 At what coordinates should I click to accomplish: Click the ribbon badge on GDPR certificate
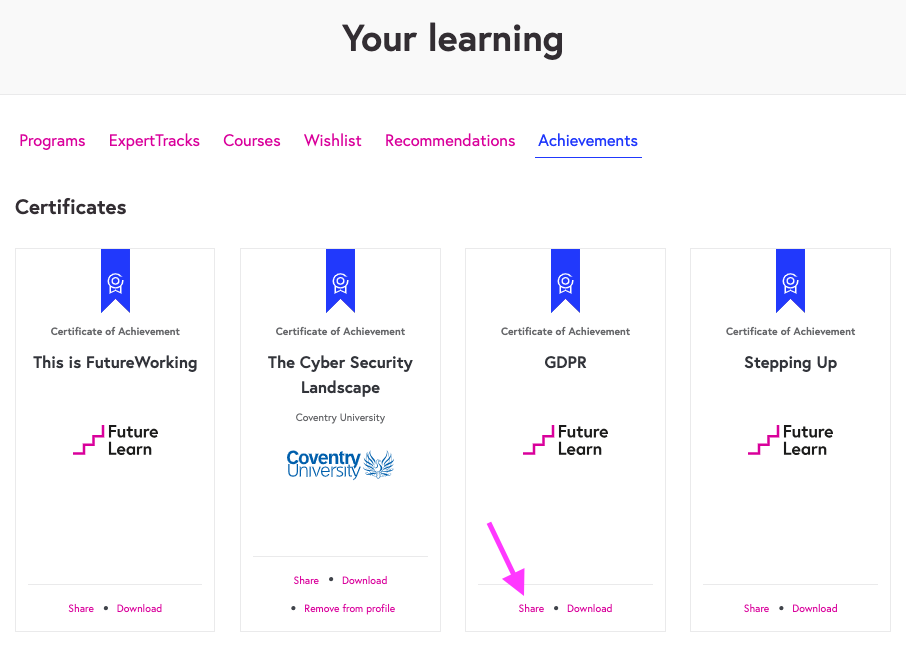tap(565, 280)
